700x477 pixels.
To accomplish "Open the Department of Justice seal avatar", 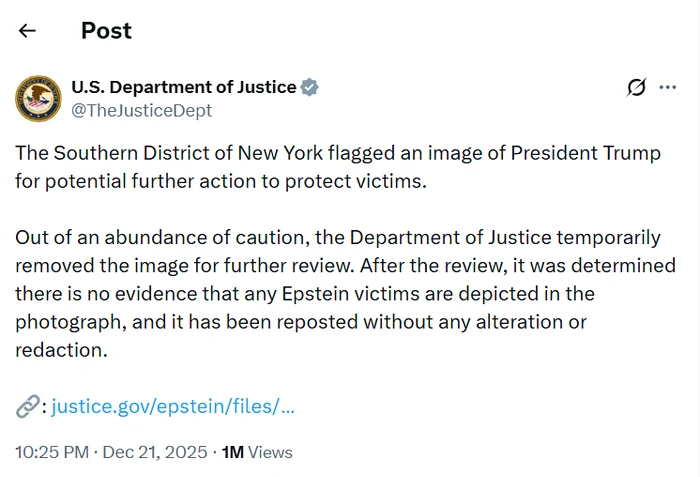I will coord(38,98).
